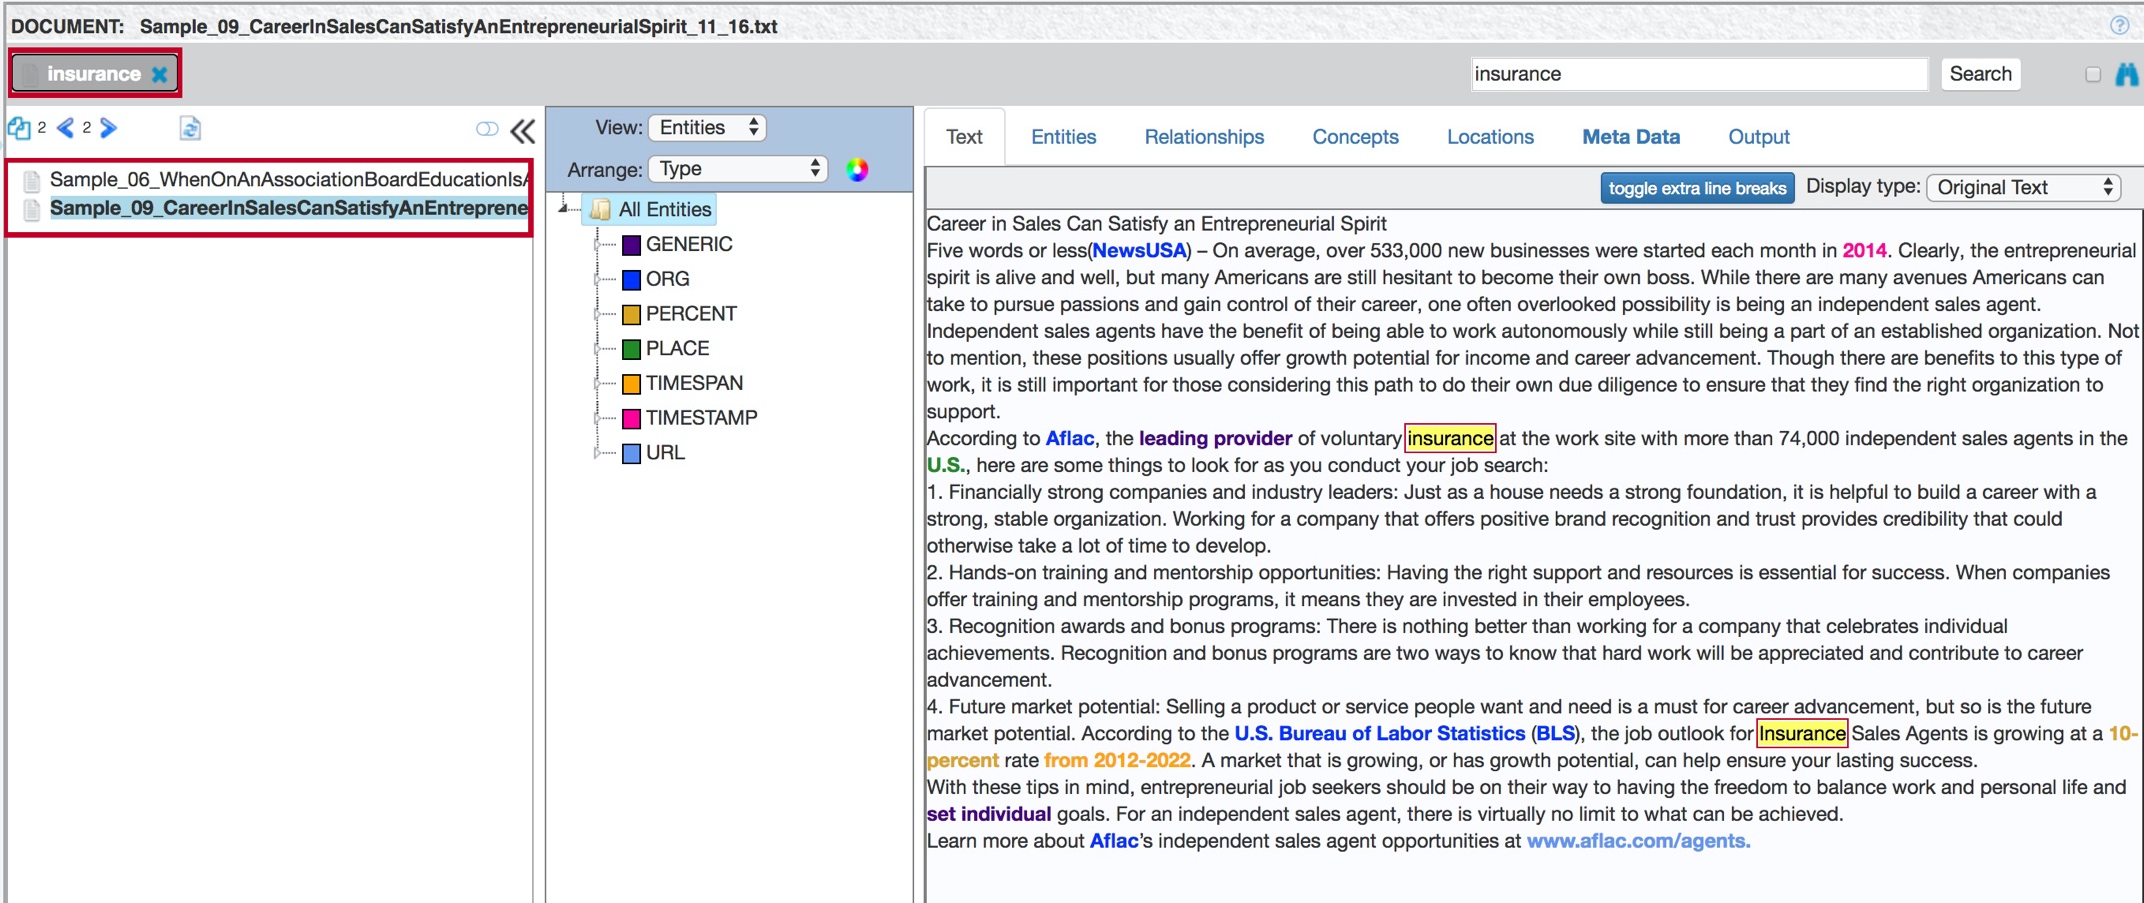Switch to the Relationships tab
The image size is (2144, 903).
[1204, 137]
